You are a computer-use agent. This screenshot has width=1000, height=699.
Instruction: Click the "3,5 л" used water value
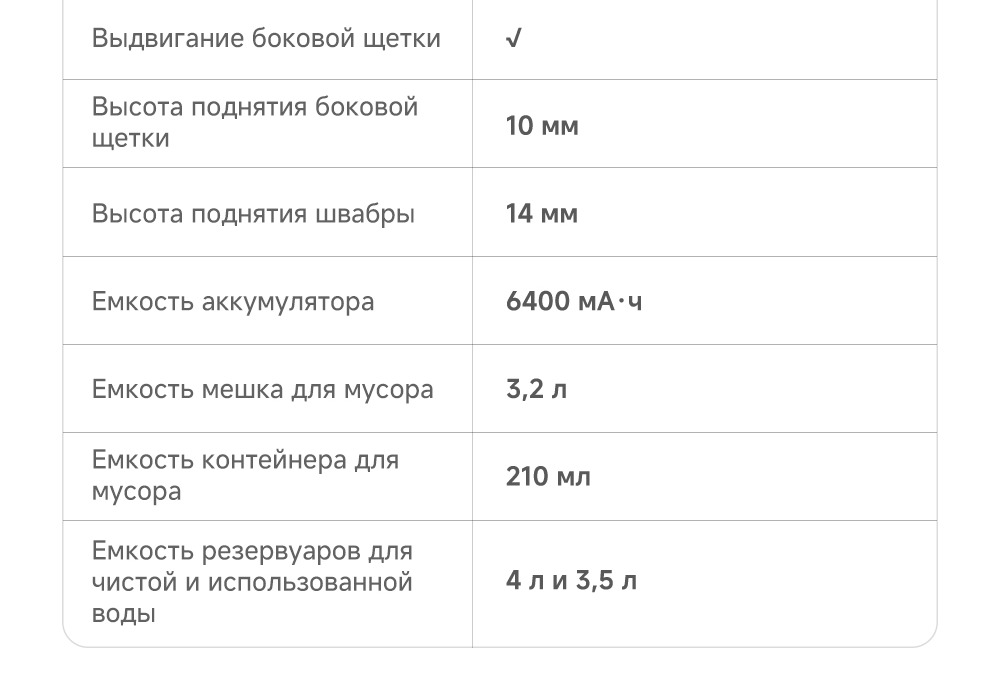(x=607, y=581)
